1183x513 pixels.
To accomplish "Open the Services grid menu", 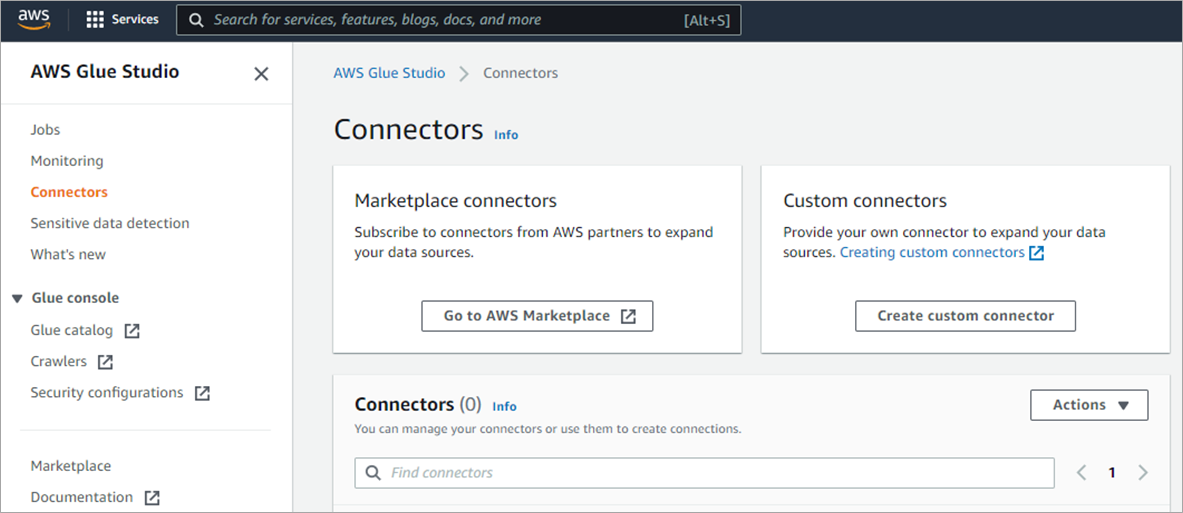I will coord(96,20).
